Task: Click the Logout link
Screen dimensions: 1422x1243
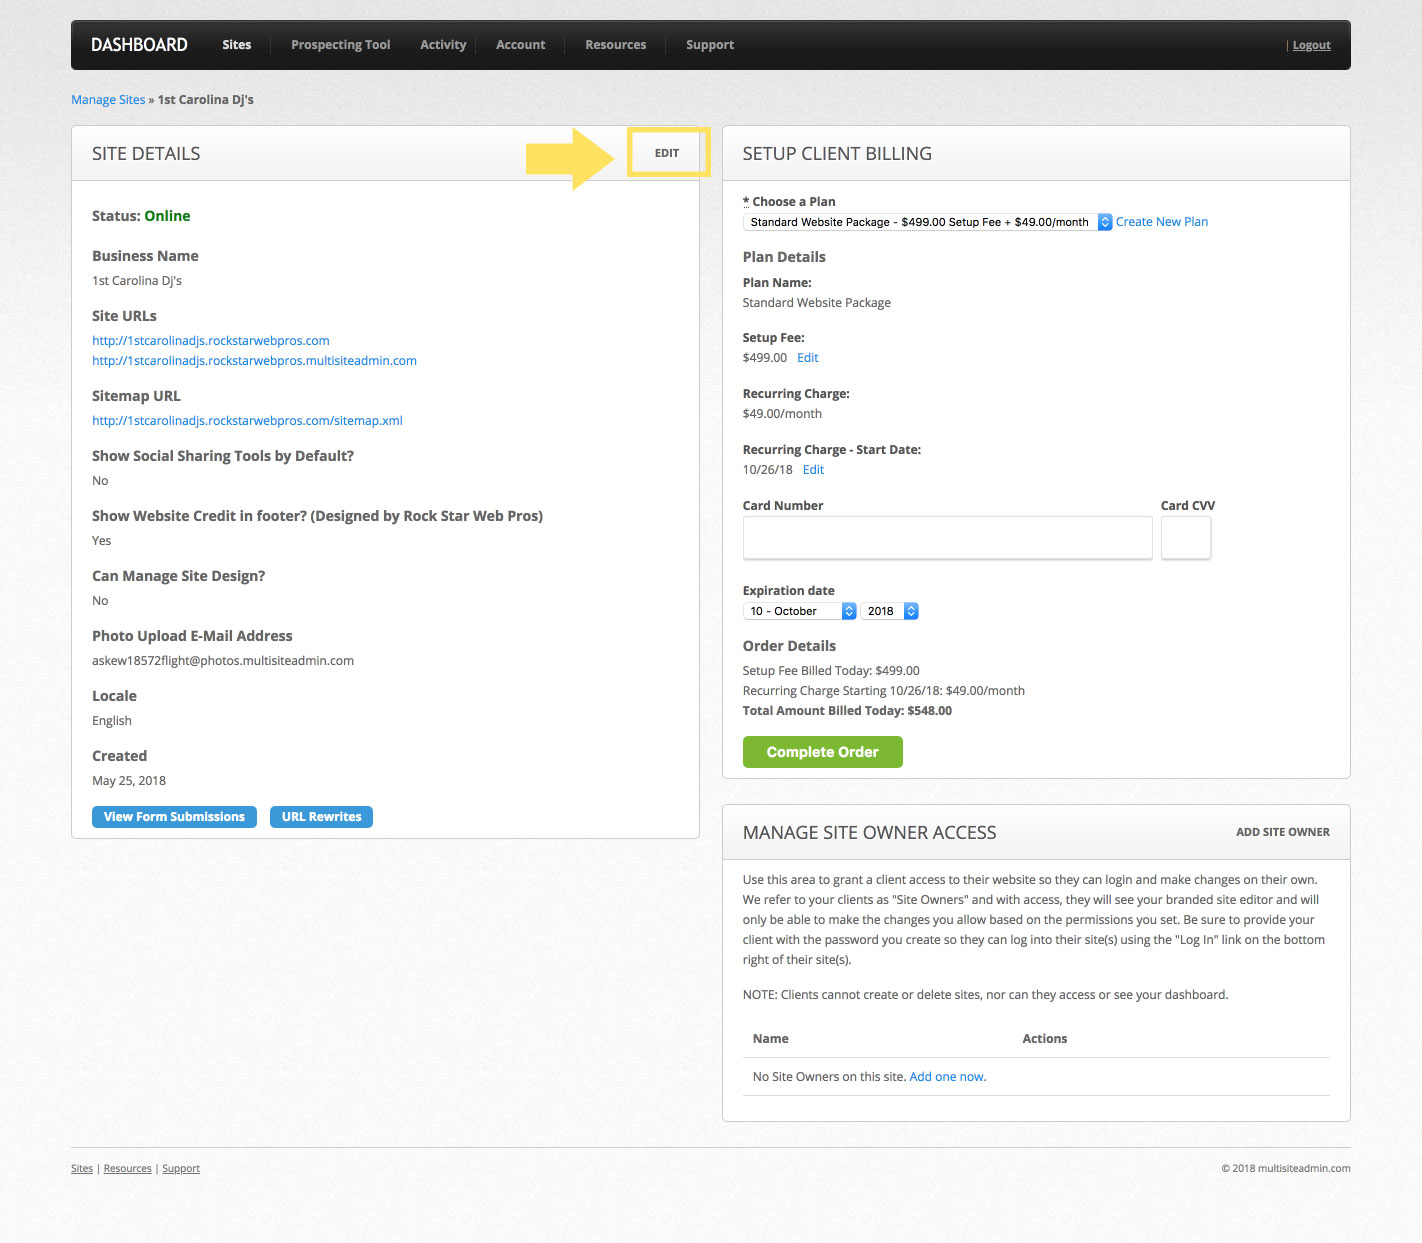Action: coord(1311,45)
